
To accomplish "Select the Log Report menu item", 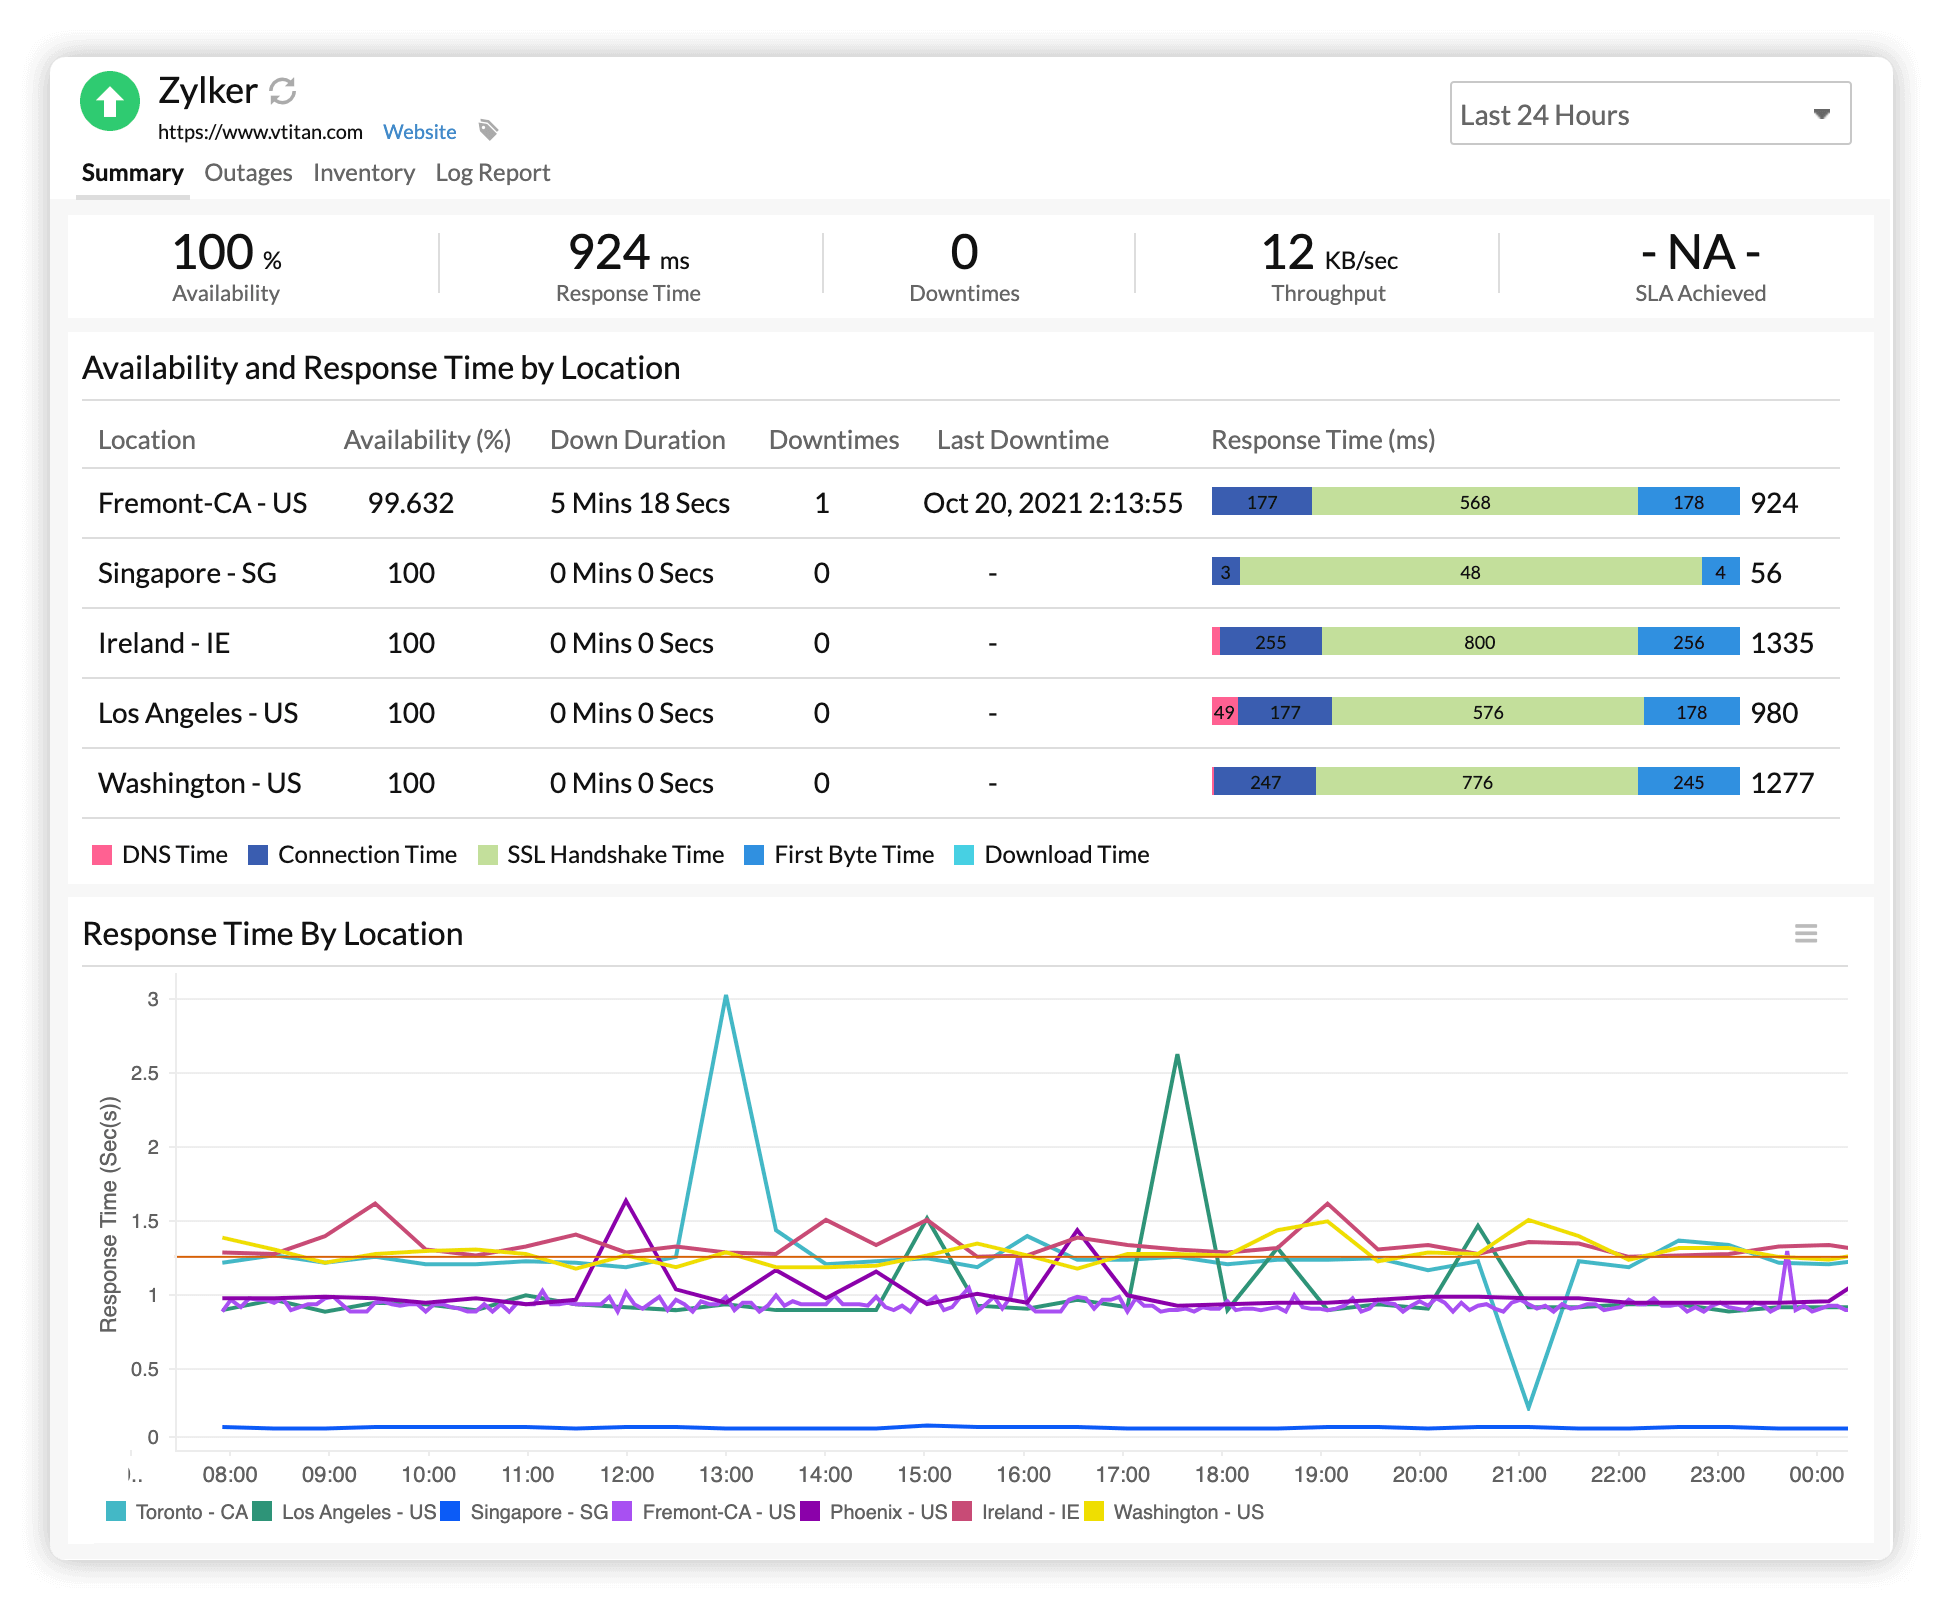I will coord(493,172).
